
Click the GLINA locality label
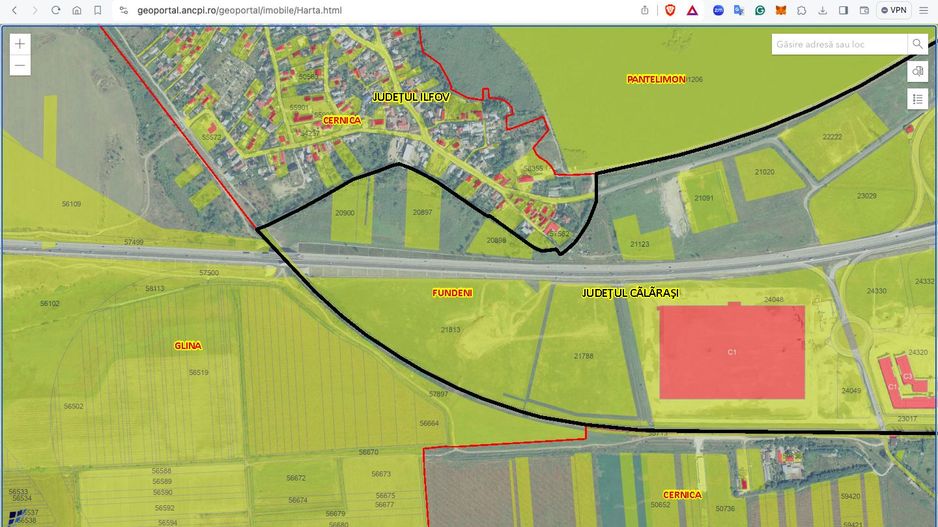[x=188, y=346]
